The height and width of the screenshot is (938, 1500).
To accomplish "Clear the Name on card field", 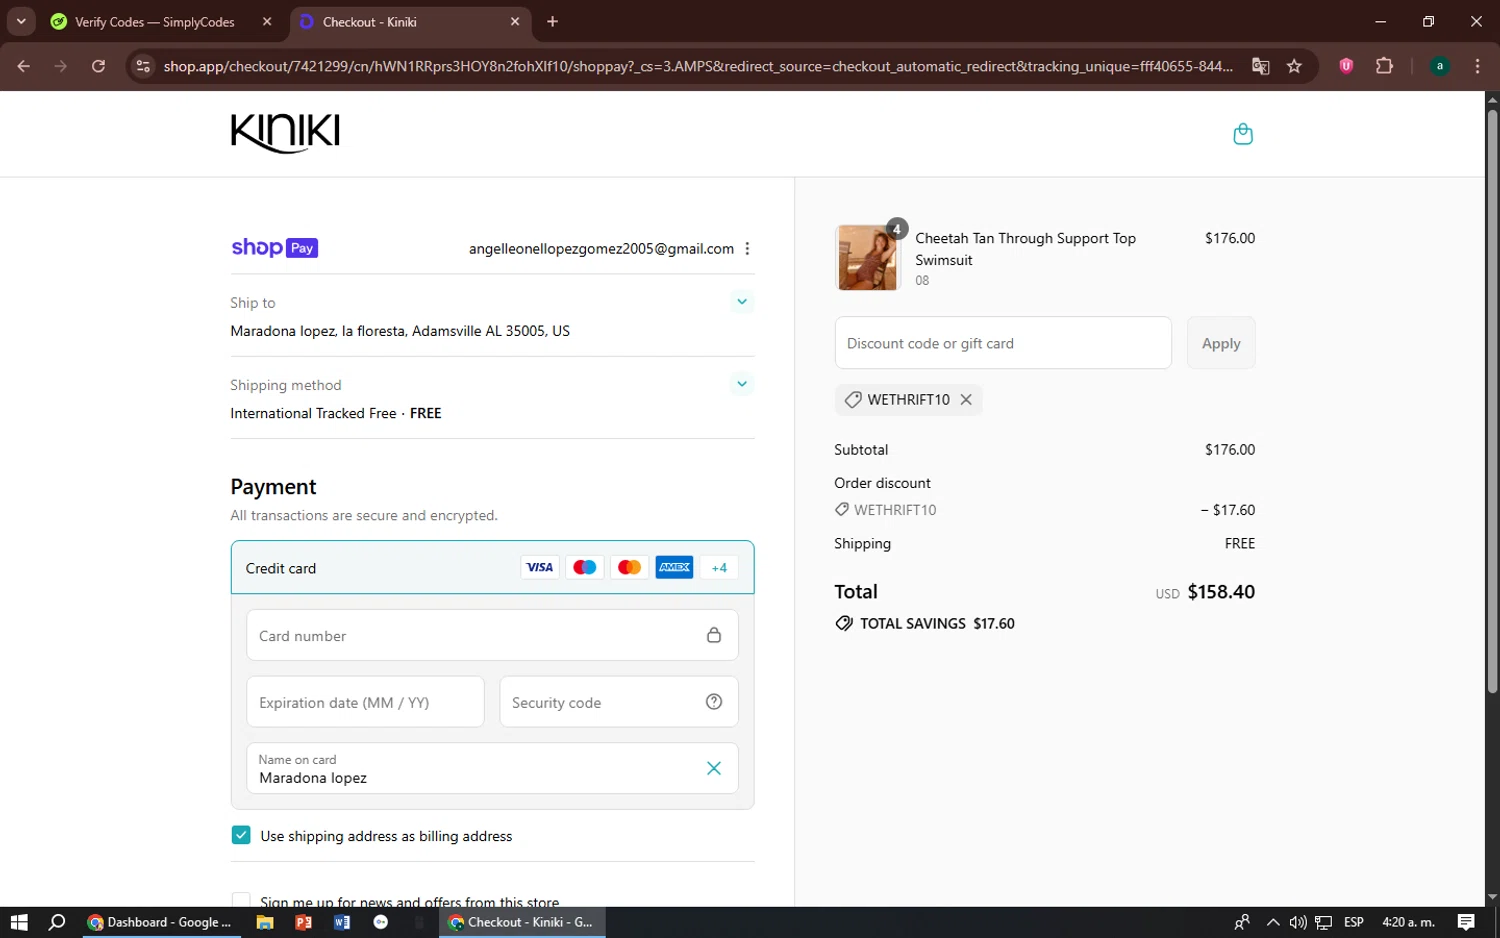I will (x=714, y=768).
